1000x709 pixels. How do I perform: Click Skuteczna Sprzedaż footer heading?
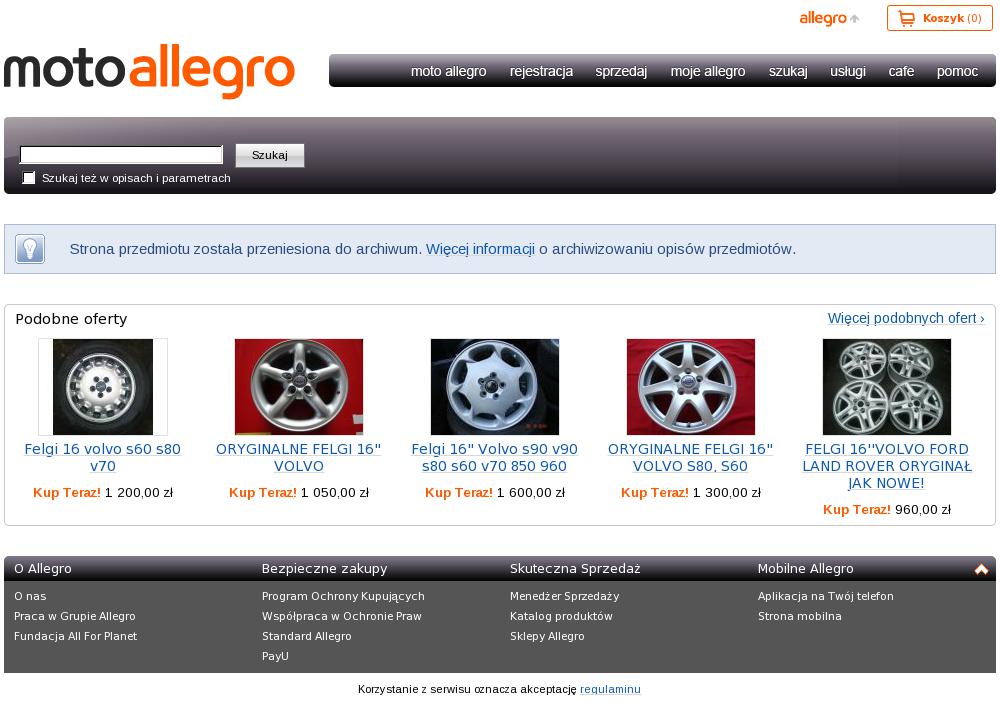pyautogui.click(x=575, y=569)
